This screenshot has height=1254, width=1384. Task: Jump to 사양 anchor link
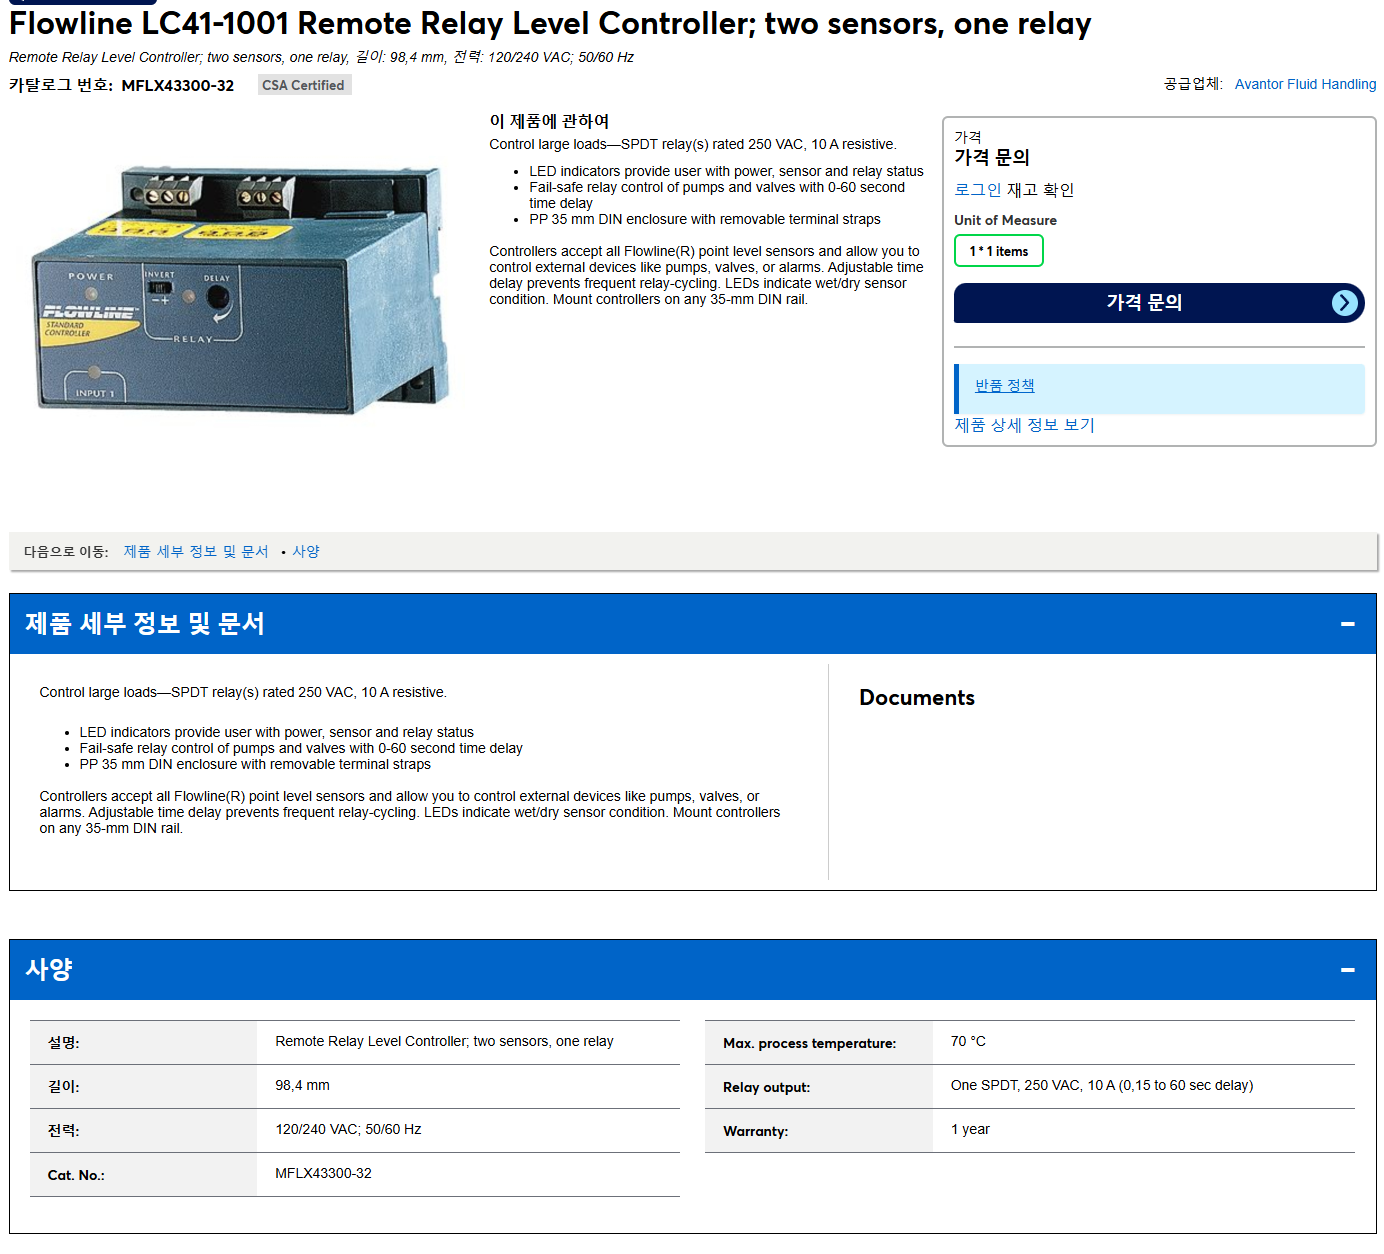(306, 552)
